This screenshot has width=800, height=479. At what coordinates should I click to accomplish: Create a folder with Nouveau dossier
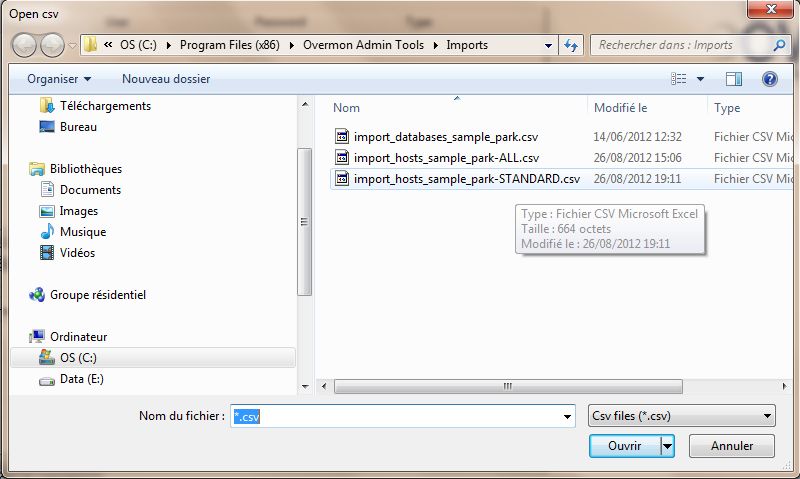pos(166,79)
